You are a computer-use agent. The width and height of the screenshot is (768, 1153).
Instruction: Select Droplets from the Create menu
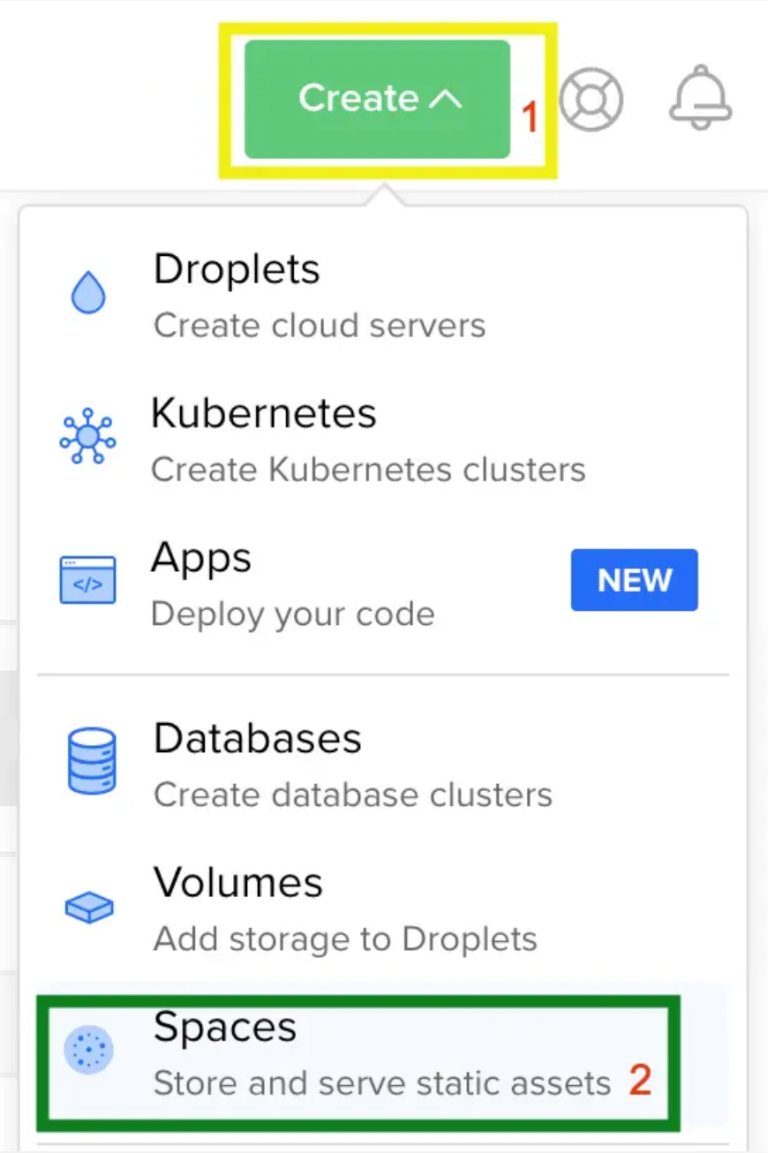click(236, 269)
